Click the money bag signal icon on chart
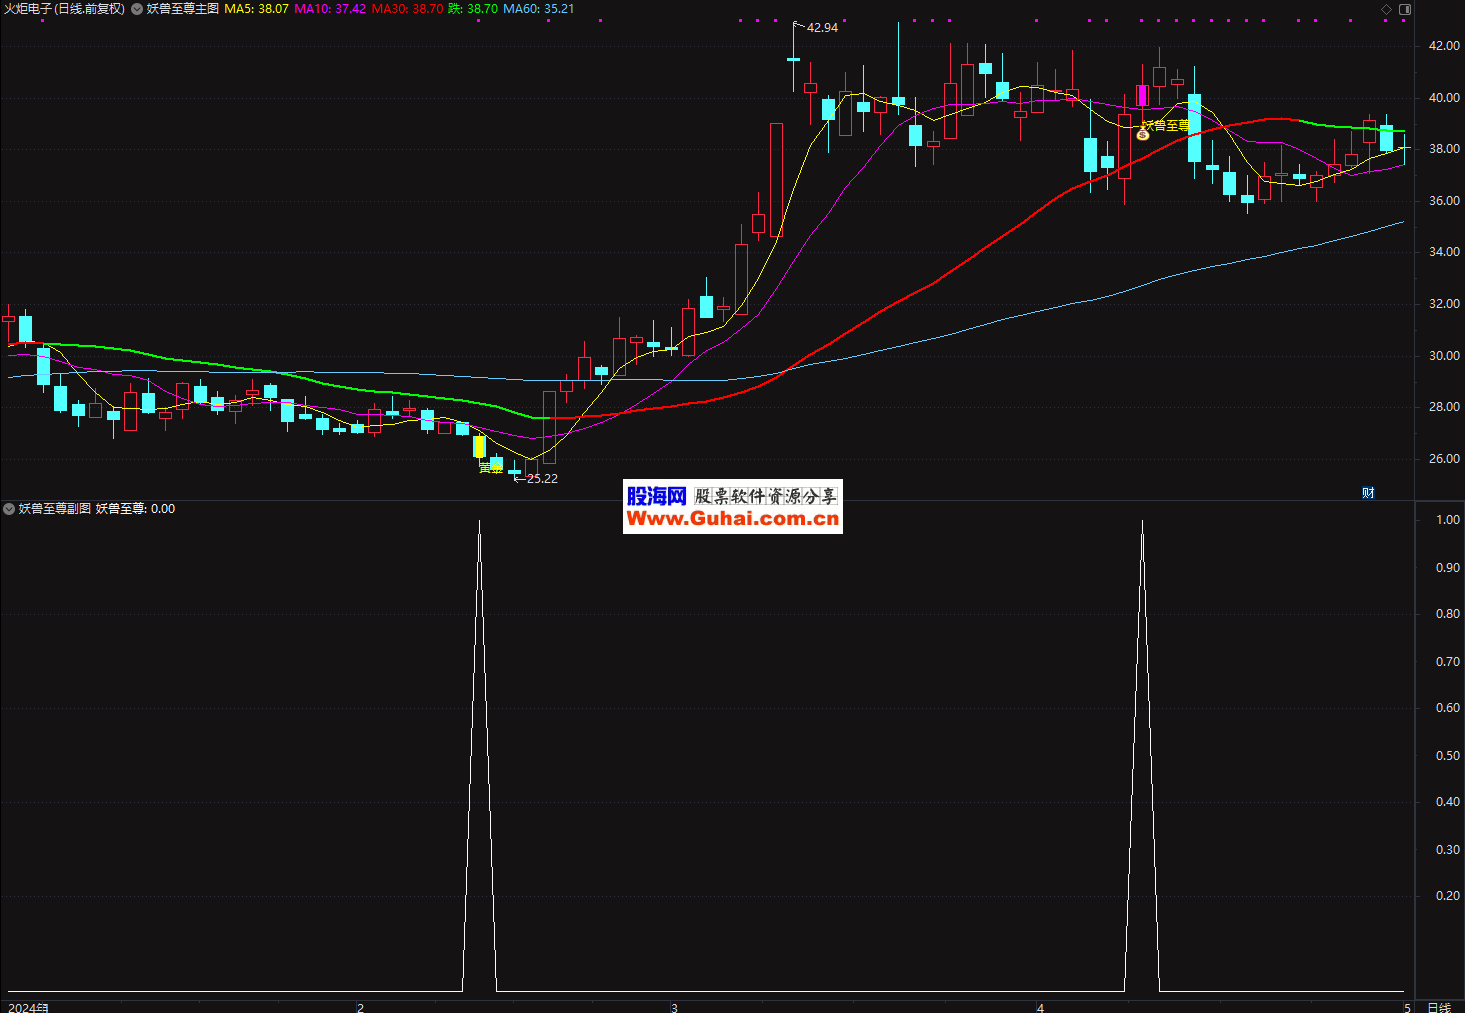1465x1013 pixels. pyautogui.click(x=1143, y=134)
